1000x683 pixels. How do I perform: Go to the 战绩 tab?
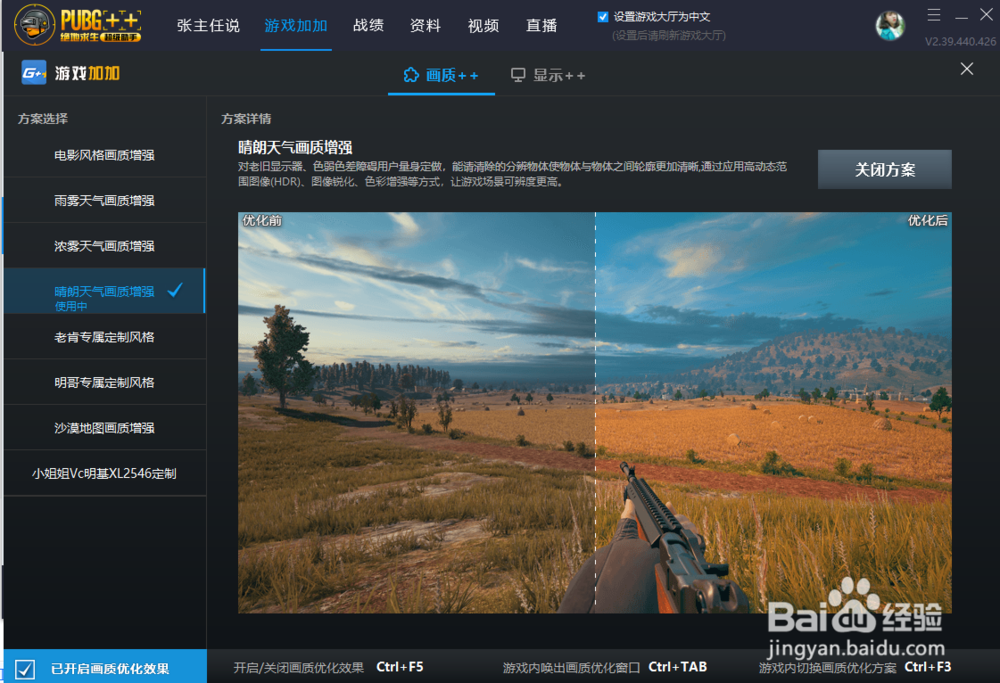[x=369, y=26]
